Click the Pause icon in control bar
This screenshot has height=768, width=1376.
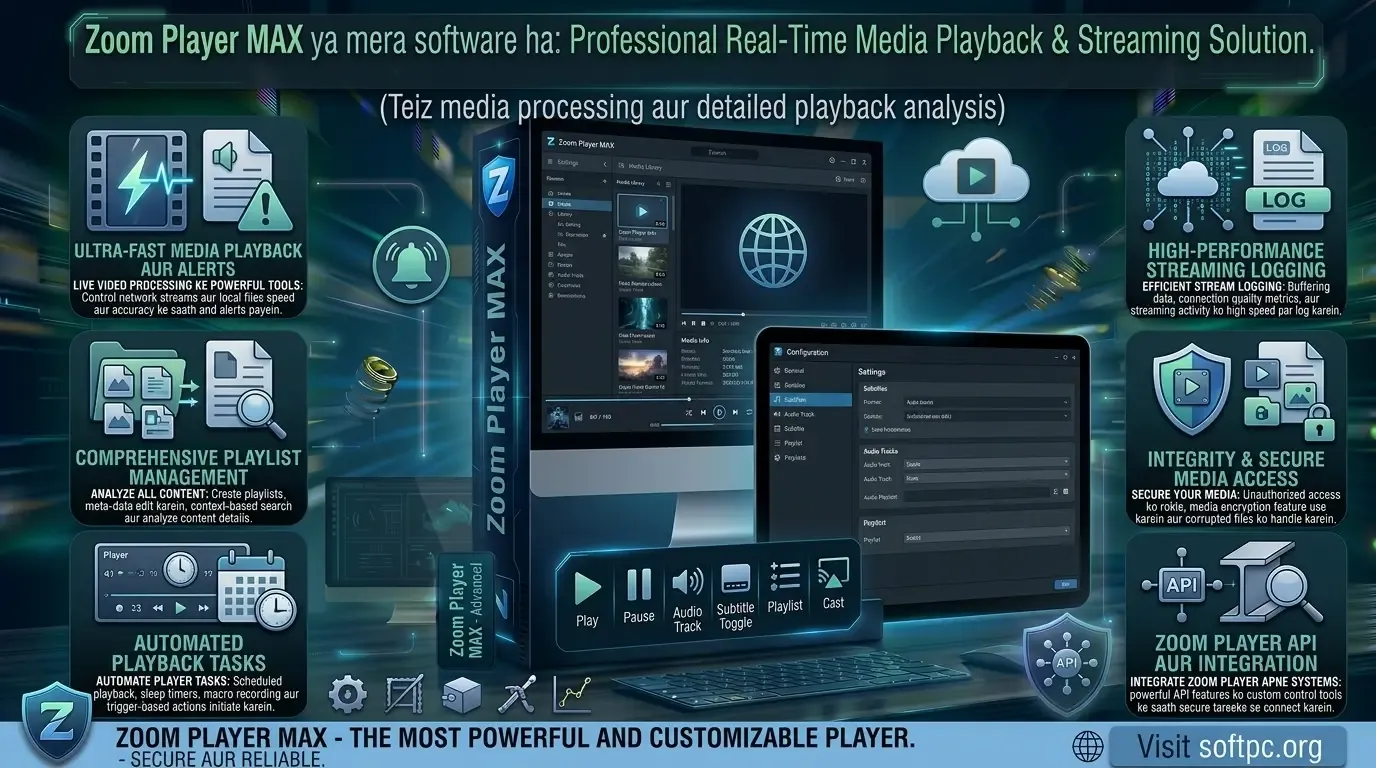(x=639, y=584)
